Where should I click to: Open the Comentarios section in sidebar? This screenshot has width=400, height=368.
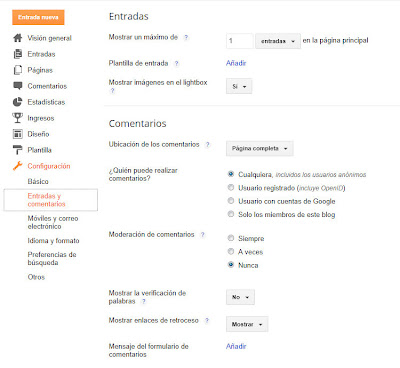pyautogui.click(x=47, y=86)
